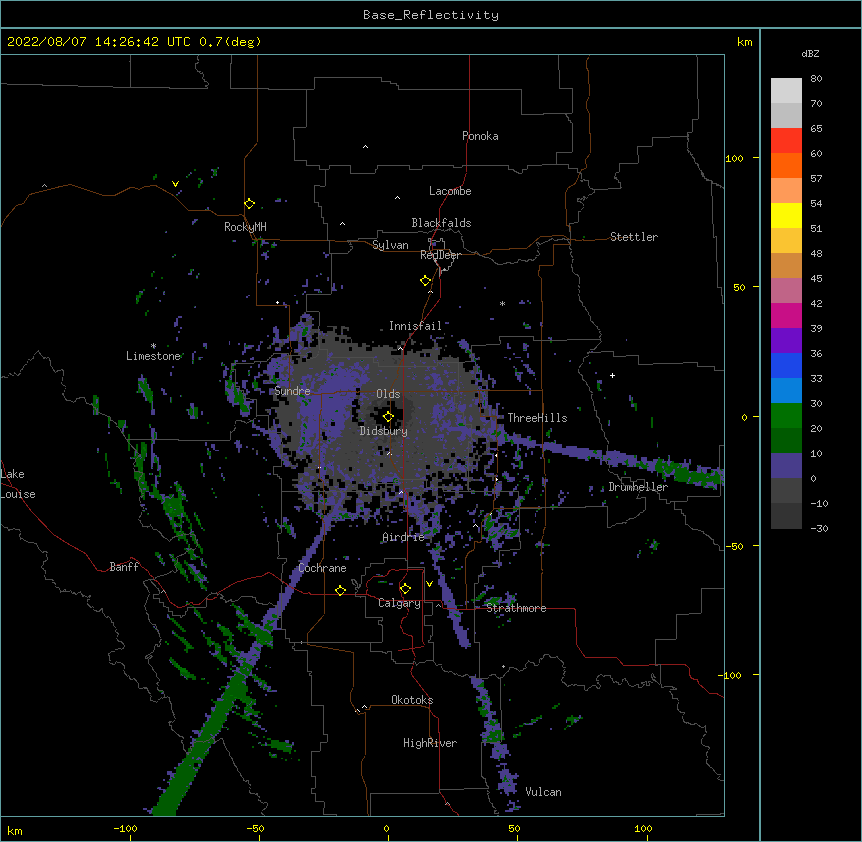Screen dimensions: 862x842
Task: Click the Cochrane town label
Action: (x=323, y=568)
